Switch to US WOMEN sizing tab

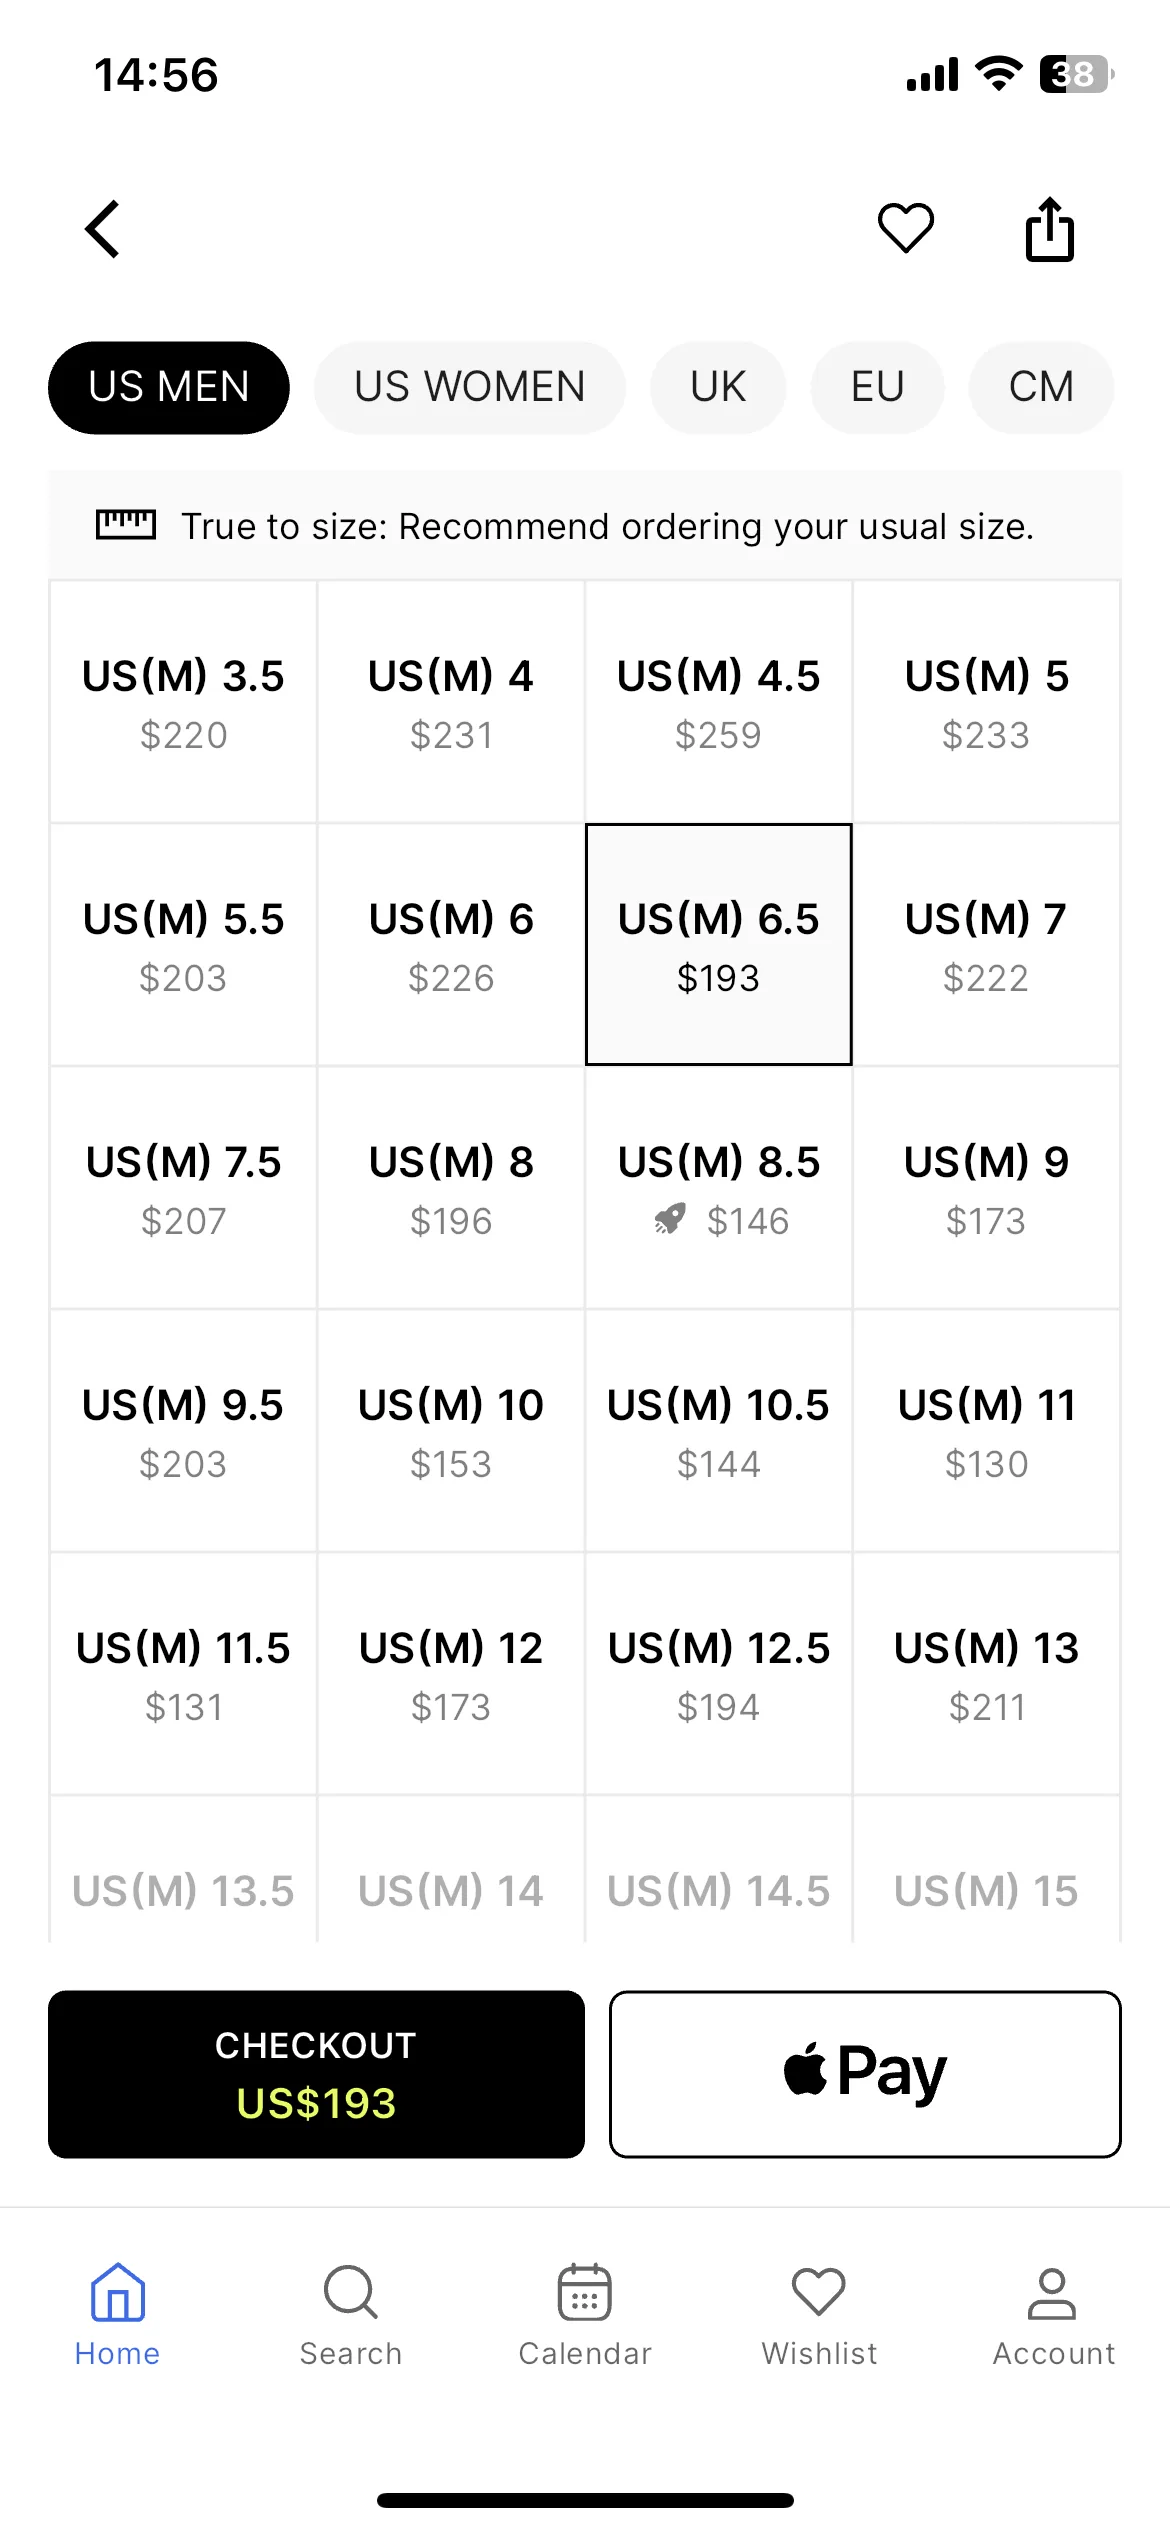click(470, 387)
